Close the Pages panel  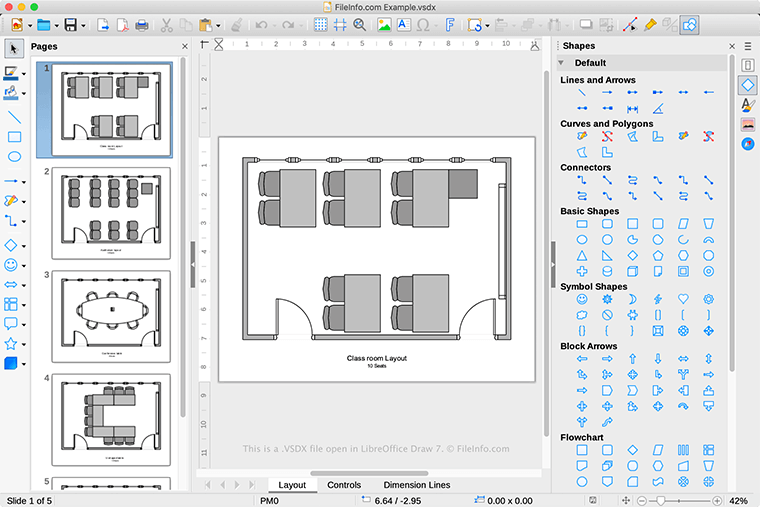pyautogui.click(x=185, y=47)
